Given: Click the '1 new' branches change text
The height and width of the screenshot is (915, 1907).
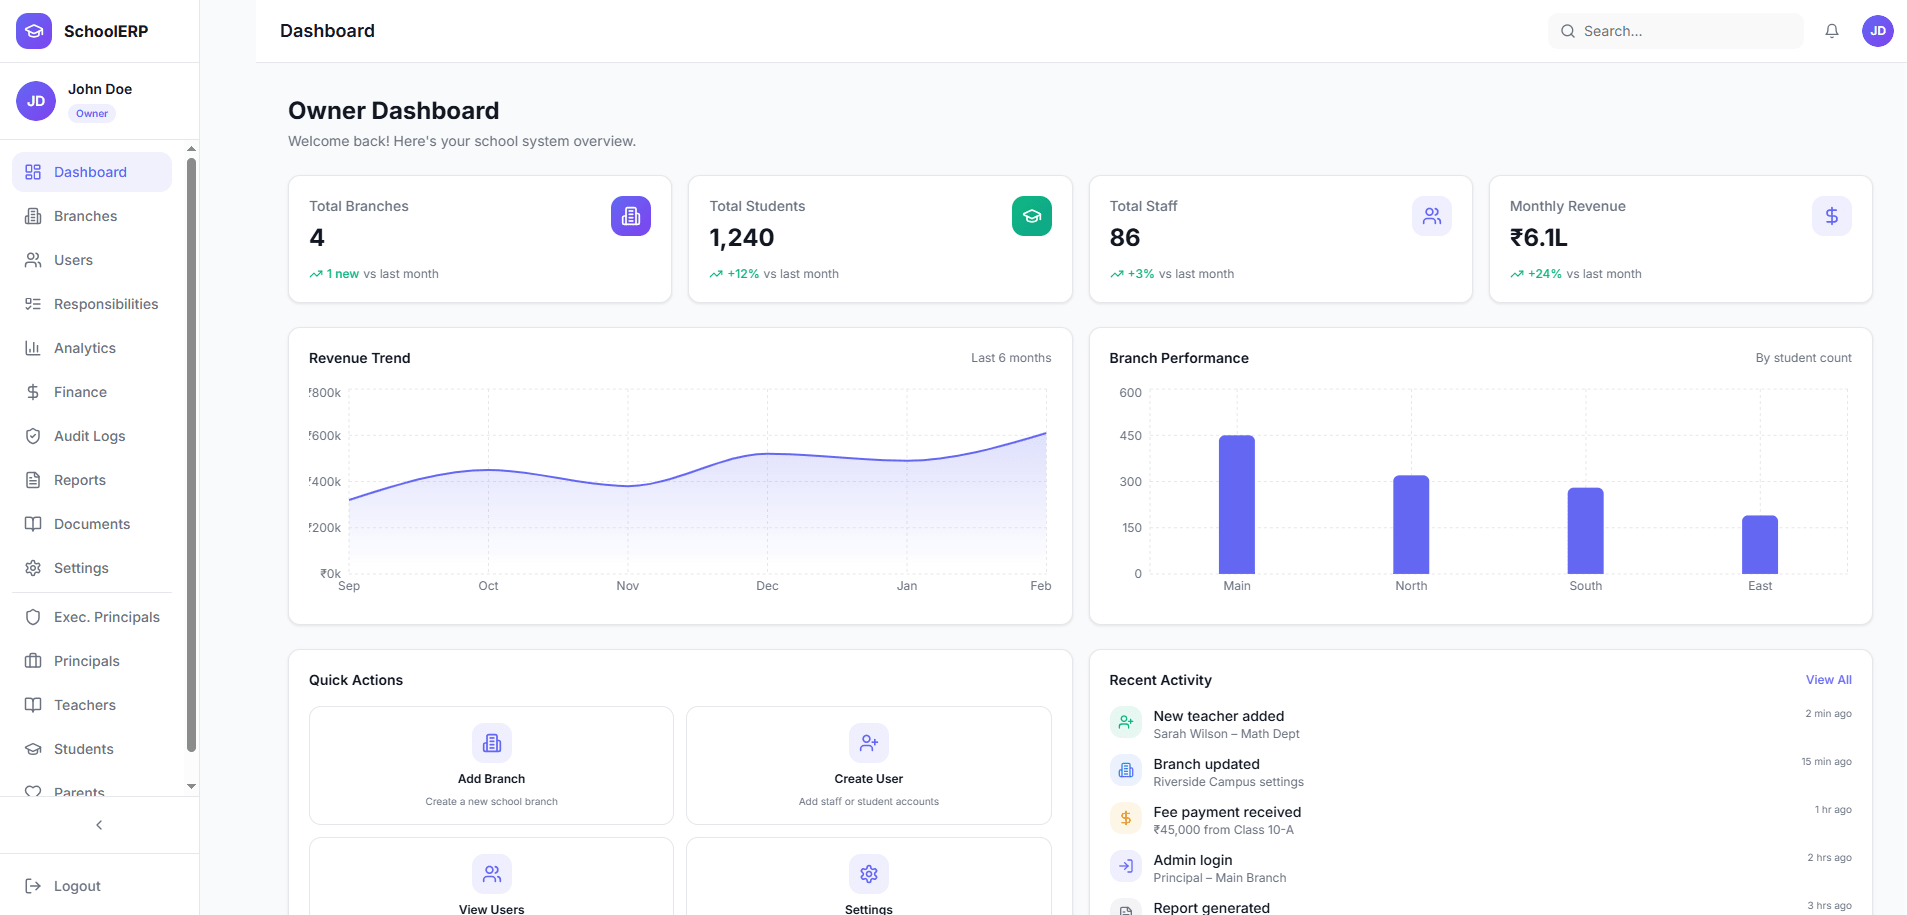Looking at the screenshot, I should click(343, 274).
